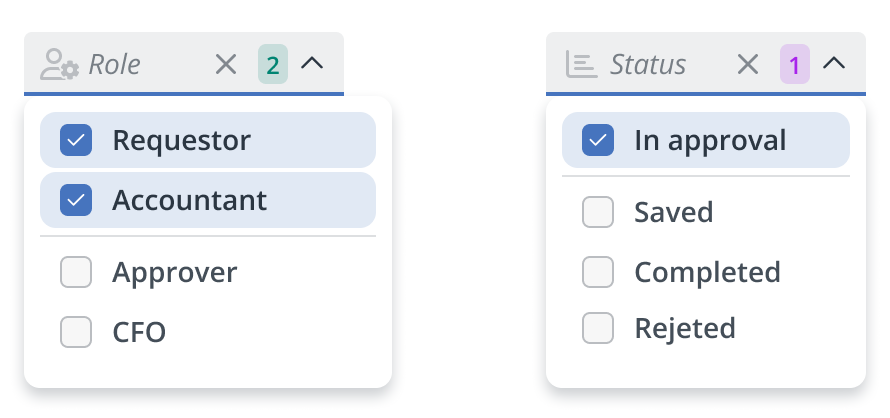Click the green Role count badge
The height and width of the screenshot is (418, 890).
coord(272,65)
